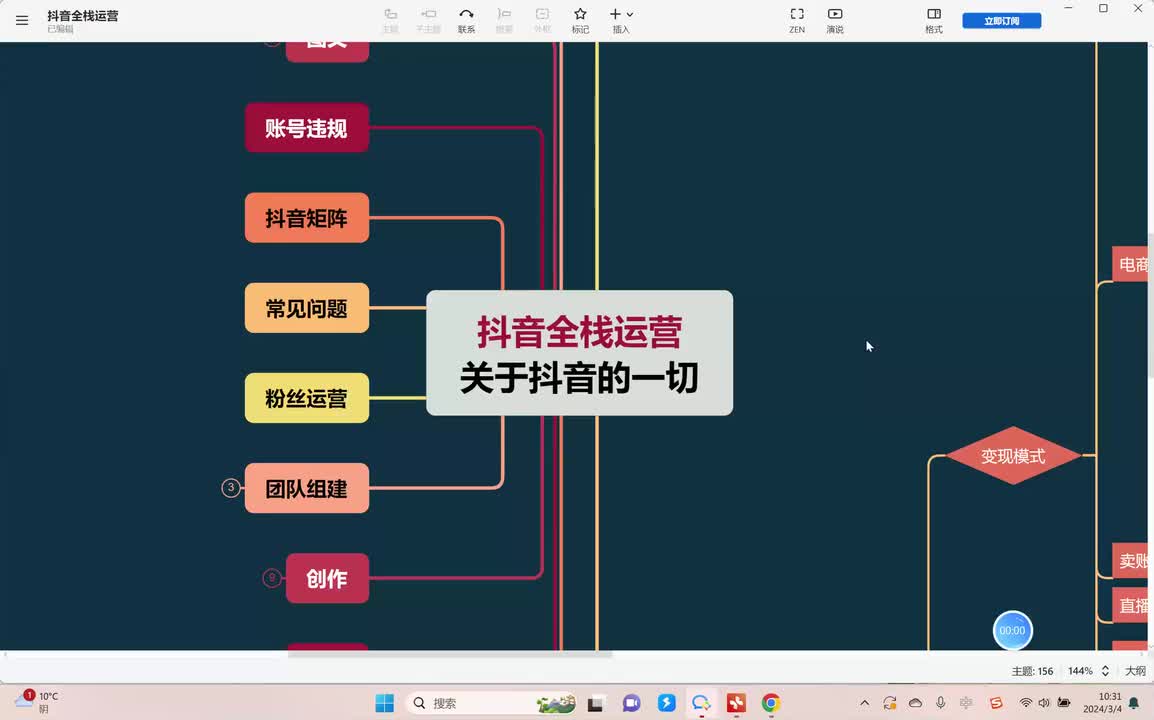Open the Windows Start menu
The image size is (1154, 720).
pyautogui.click(x=384, y=703)
